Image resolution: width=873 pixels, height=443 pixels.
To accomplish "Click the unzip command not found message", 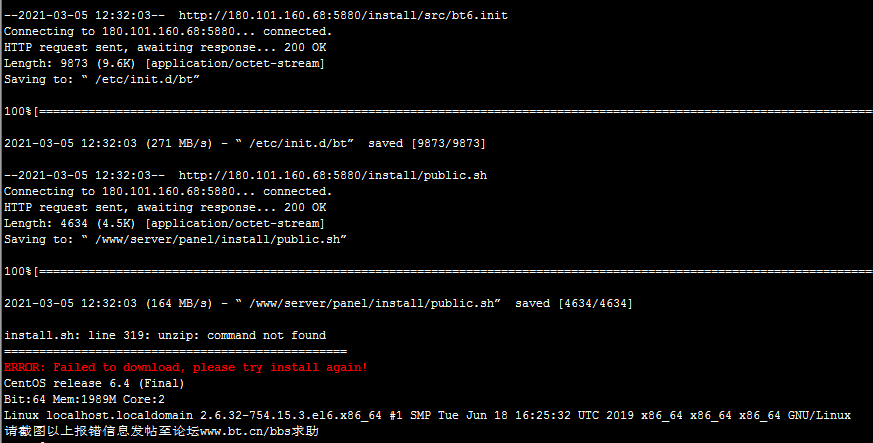I will (165, 336).
